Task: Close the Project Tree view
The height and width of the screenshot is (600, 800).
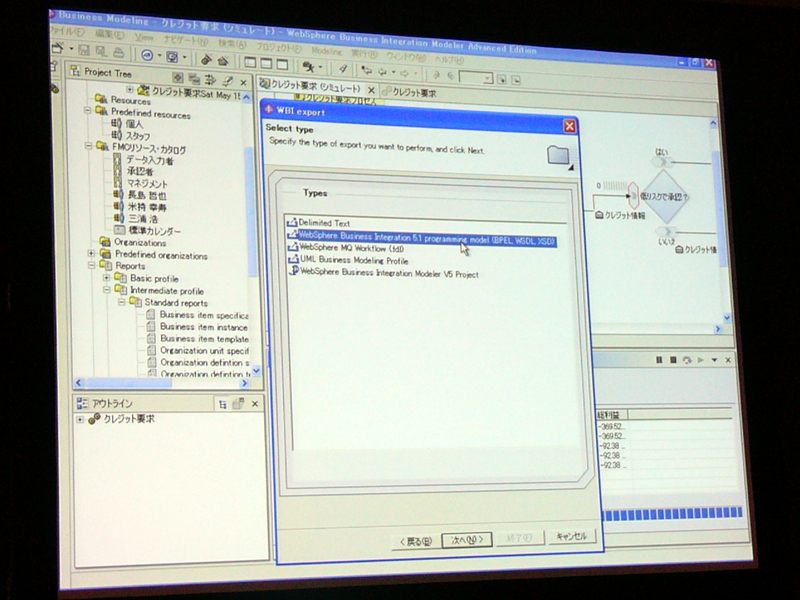Action: (243, 82)
